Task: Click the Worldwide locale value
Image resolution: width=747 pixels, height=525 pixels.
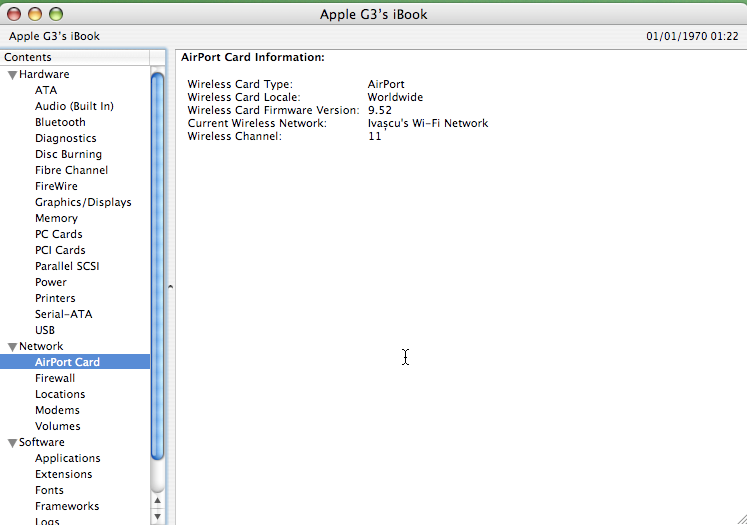Action: [395, 97]
